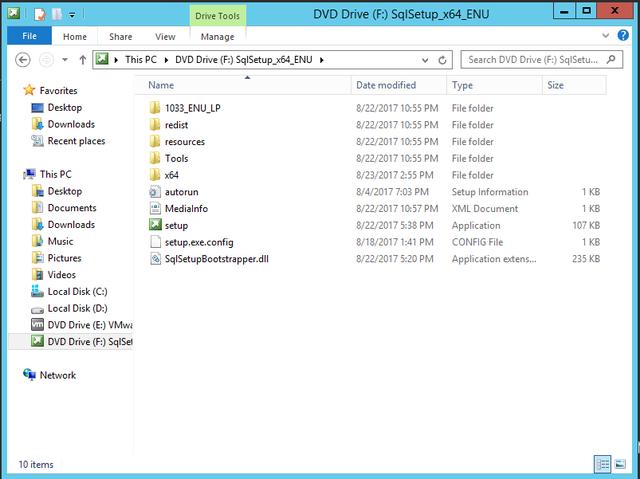The width and height of the screenshot is (640, 479).
Task: Select Downloads under Favorites
Action: click(71, 124)
